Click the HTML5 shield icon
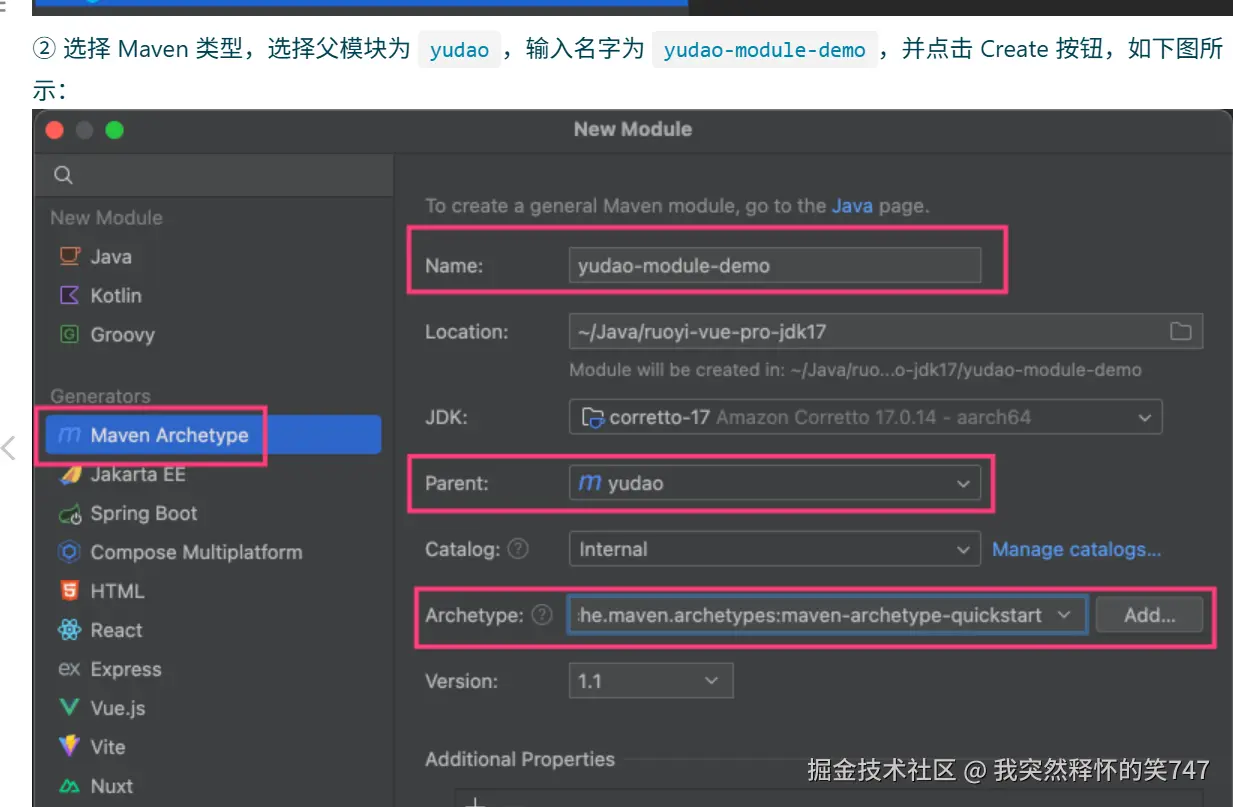The image size is (1233, 807). (x=69, y=591)
